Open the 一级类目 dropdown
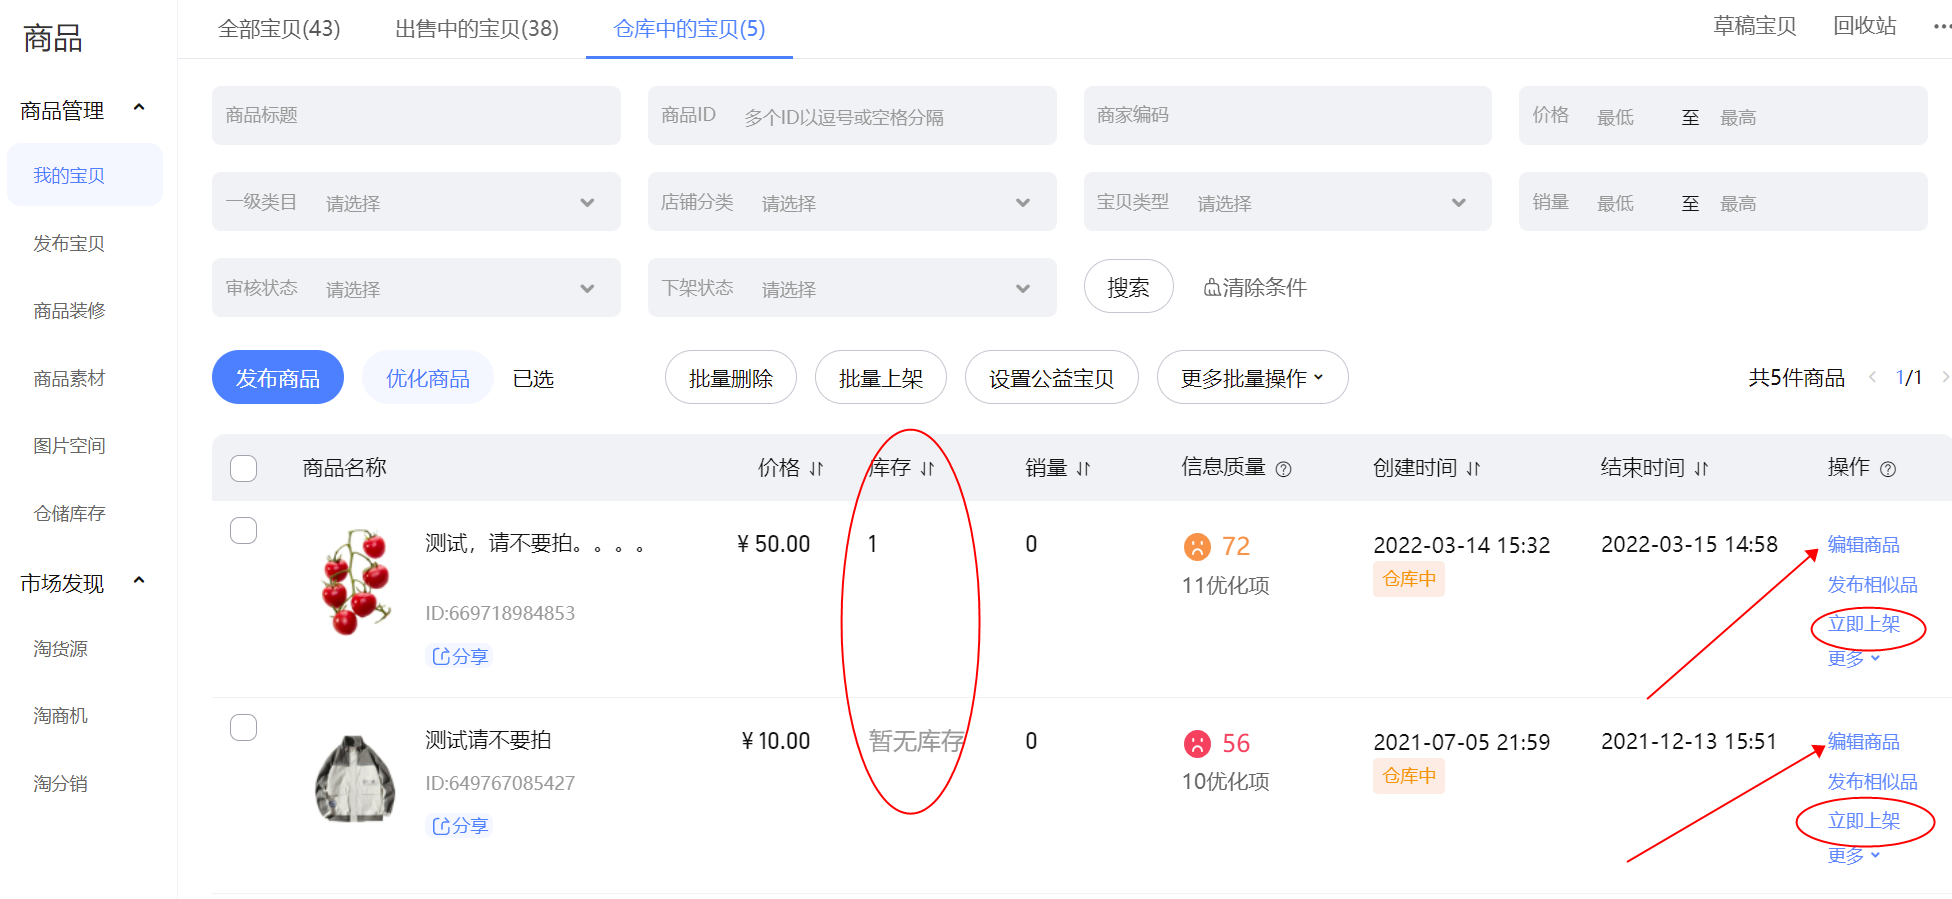 pyautogui.click(x=416, y=202)
